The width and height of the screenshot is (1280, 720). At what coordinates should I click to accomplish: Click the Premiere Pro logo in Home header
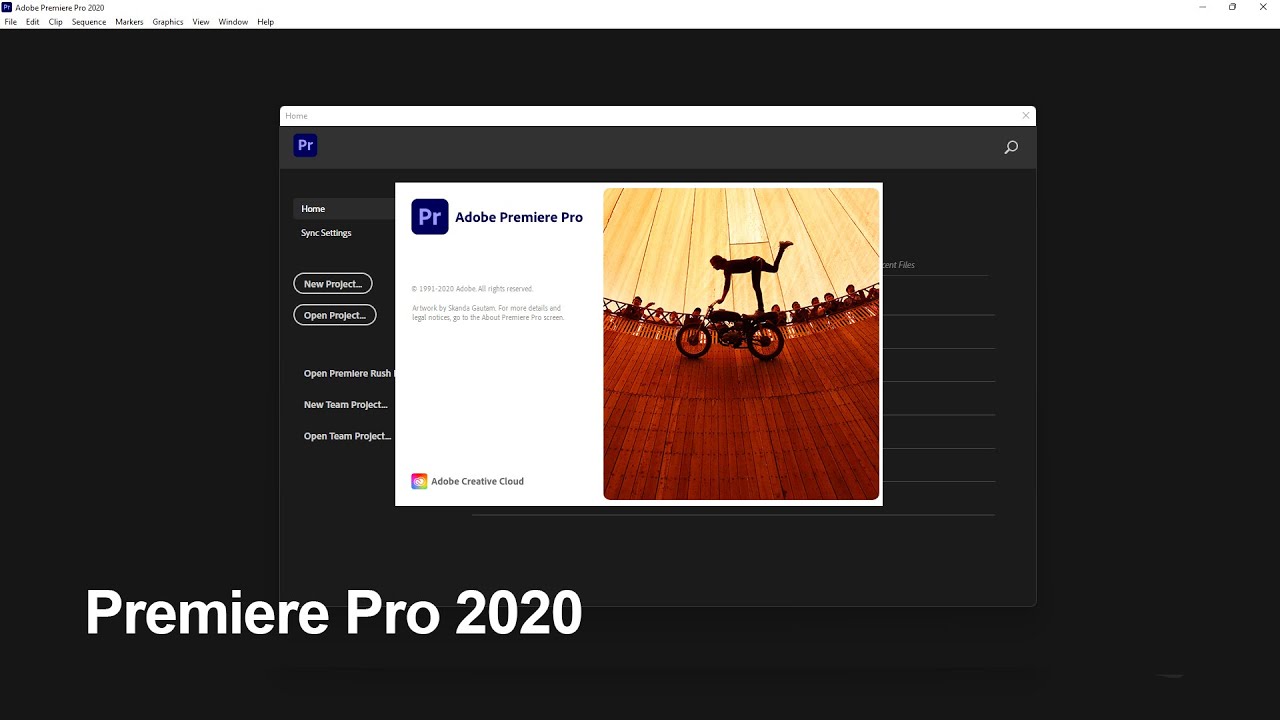coord(305,145)
